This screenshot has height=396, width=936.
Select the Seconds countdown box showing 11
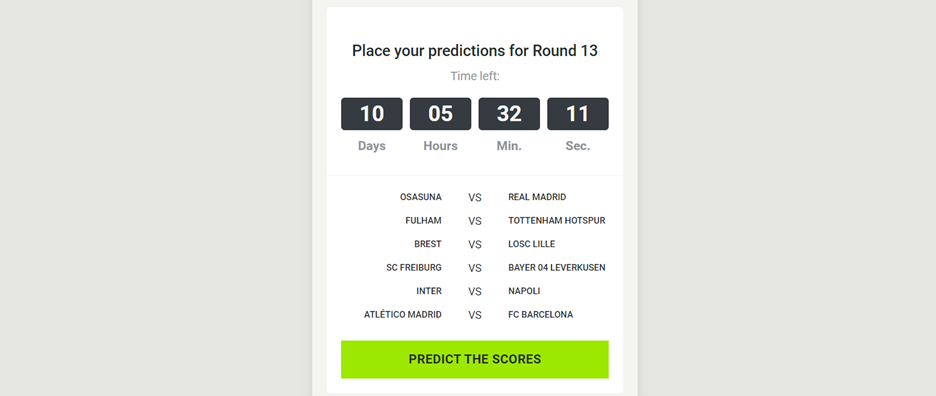(x=577, y=113)
